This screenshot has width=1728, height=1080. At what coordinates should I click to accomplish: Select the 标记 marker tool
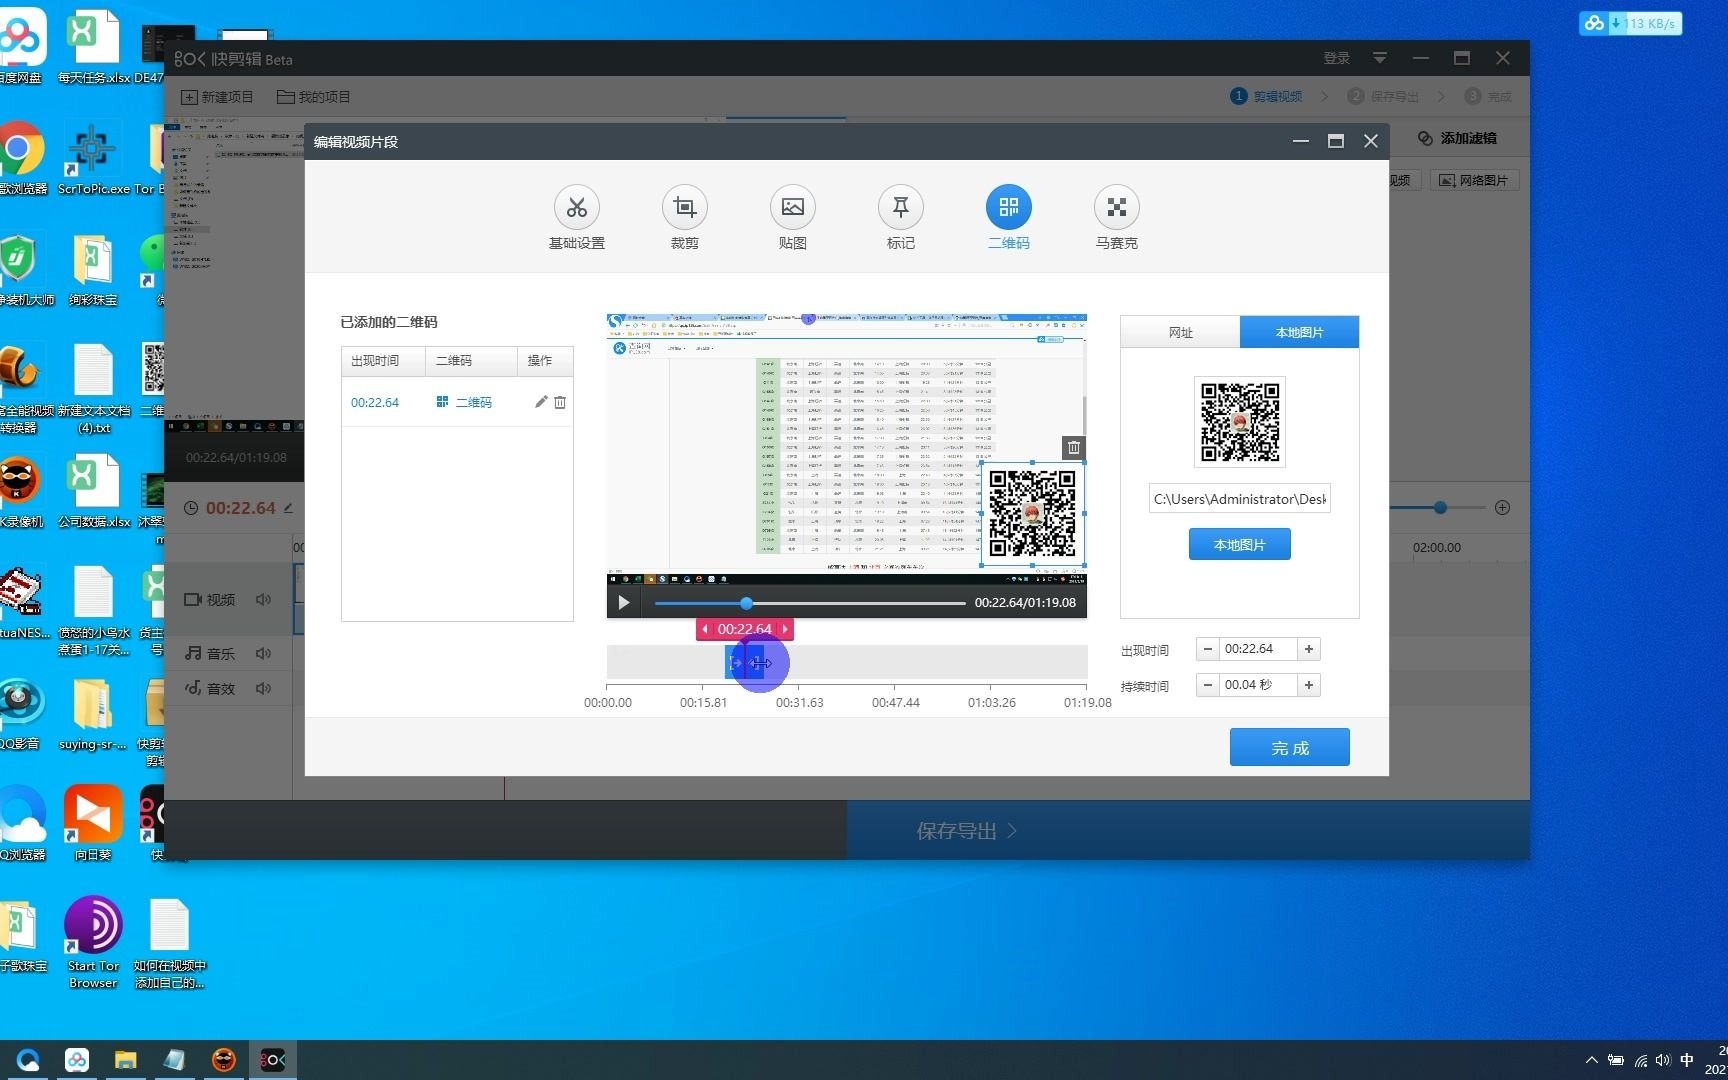click(x=901, y=217)
